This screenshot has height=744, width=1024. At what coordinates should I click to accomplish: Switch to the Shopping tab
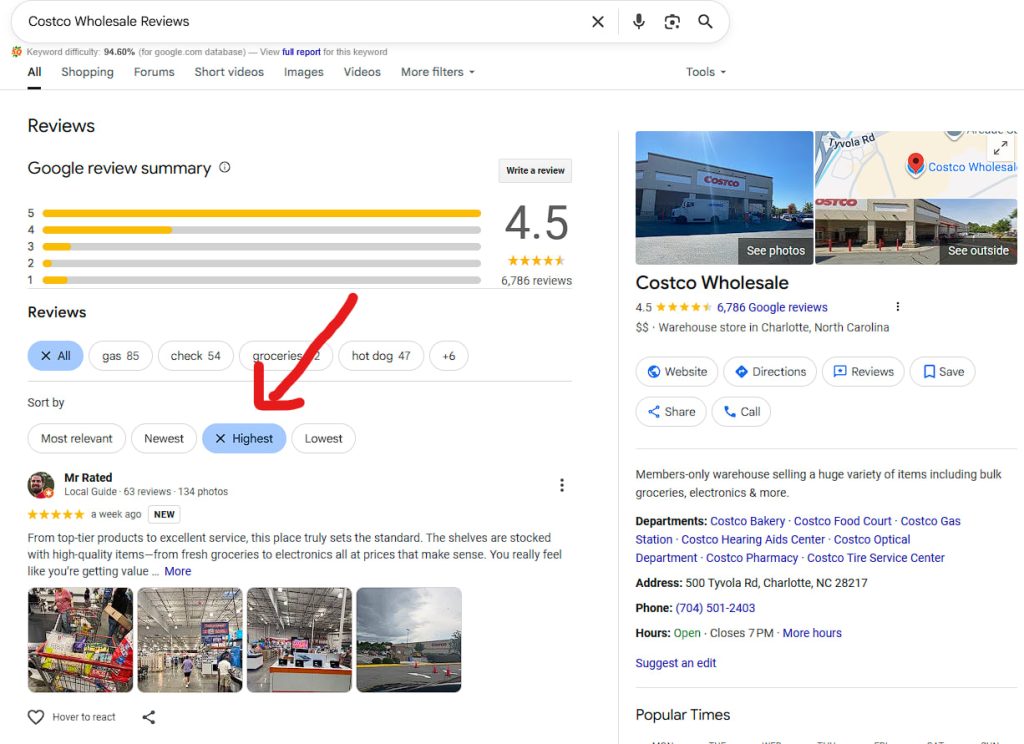(x=88, y=72)
